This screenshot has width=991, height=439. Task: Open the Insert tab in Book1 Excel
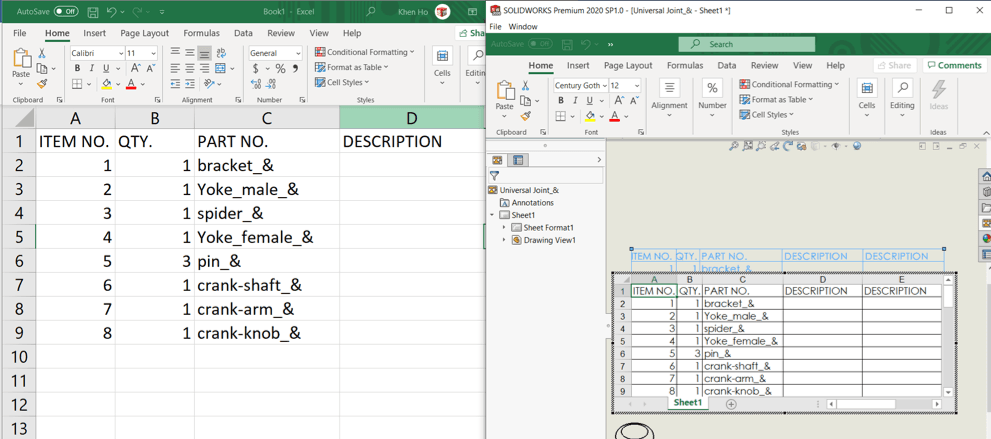95,33
